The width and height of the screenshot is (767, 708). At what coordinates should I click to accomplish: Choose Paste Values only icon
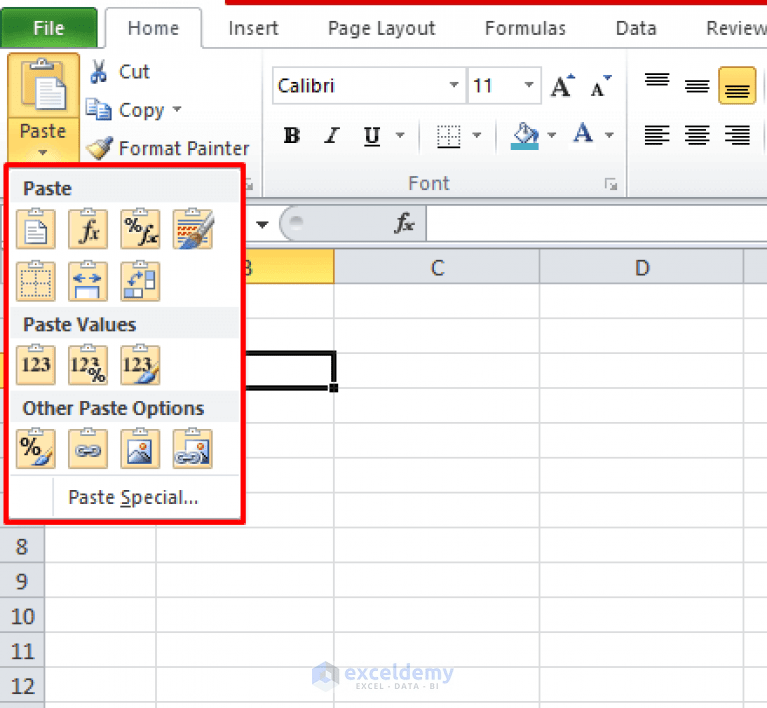pyautogui.click(x=36, y=365)
